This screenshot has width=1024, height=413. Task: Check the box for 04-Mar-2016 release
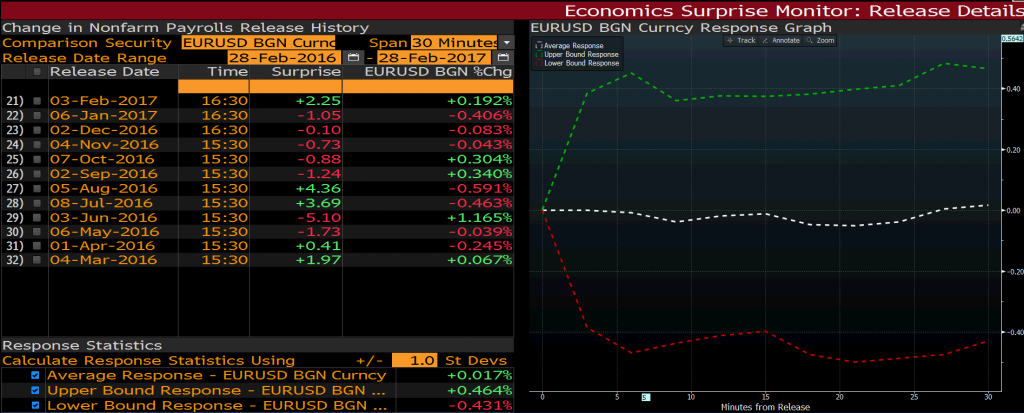[37, 260]
